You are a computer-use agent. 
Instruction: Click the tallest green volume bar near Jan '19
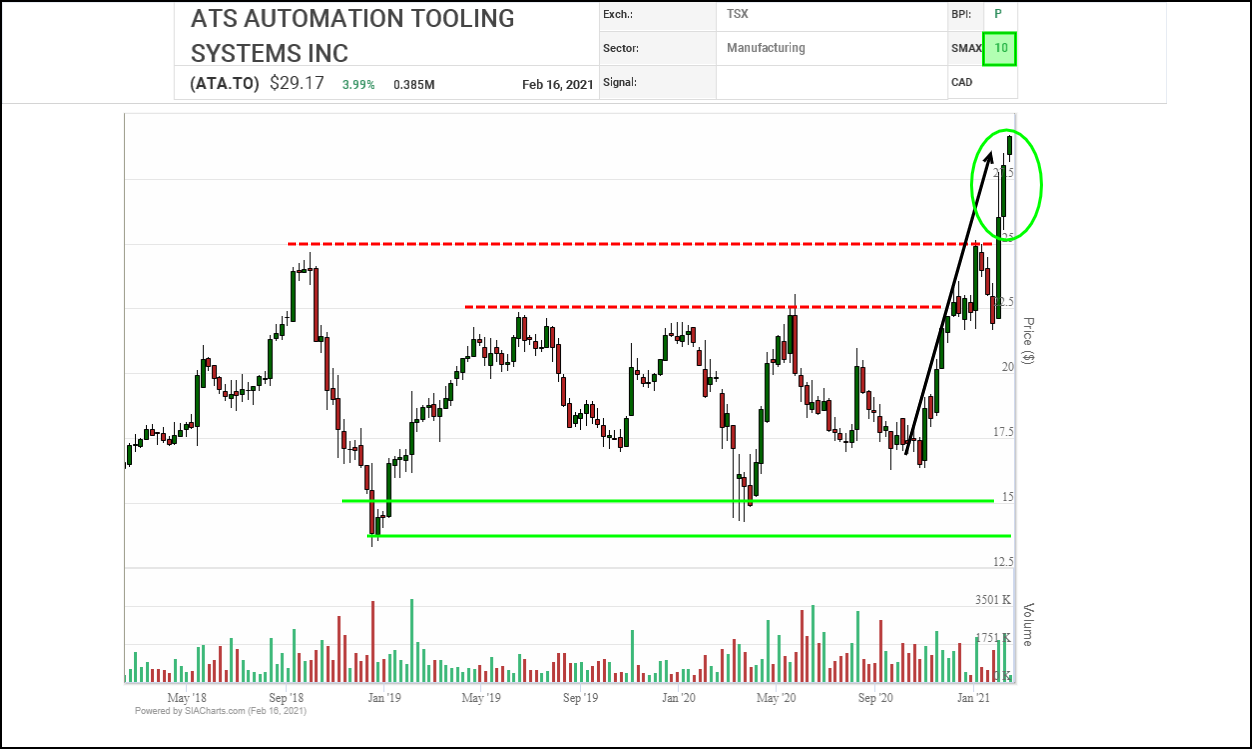[x=411, y=640]
